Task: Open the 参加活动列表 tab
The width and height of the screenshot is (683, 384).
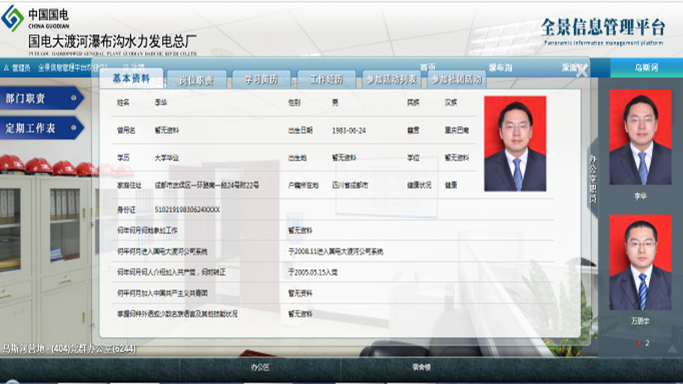Action: pos(392,80)
